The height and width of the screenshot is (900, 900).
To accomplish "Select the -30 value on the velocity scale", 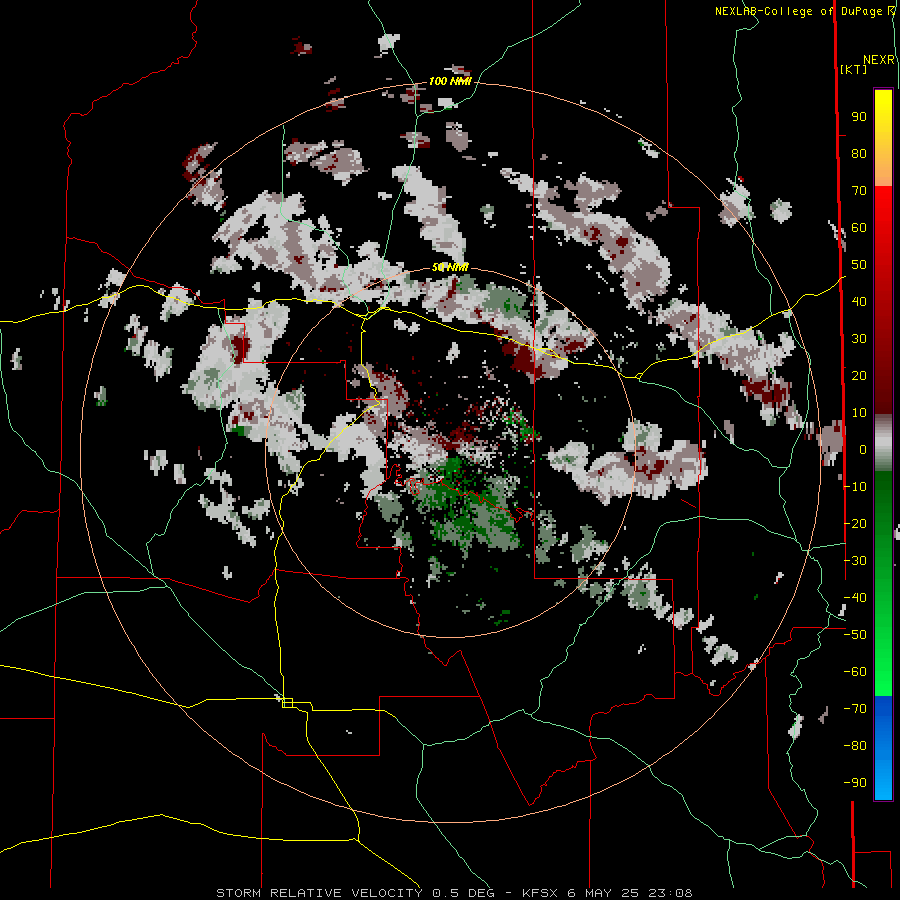I will pos(855,561).
